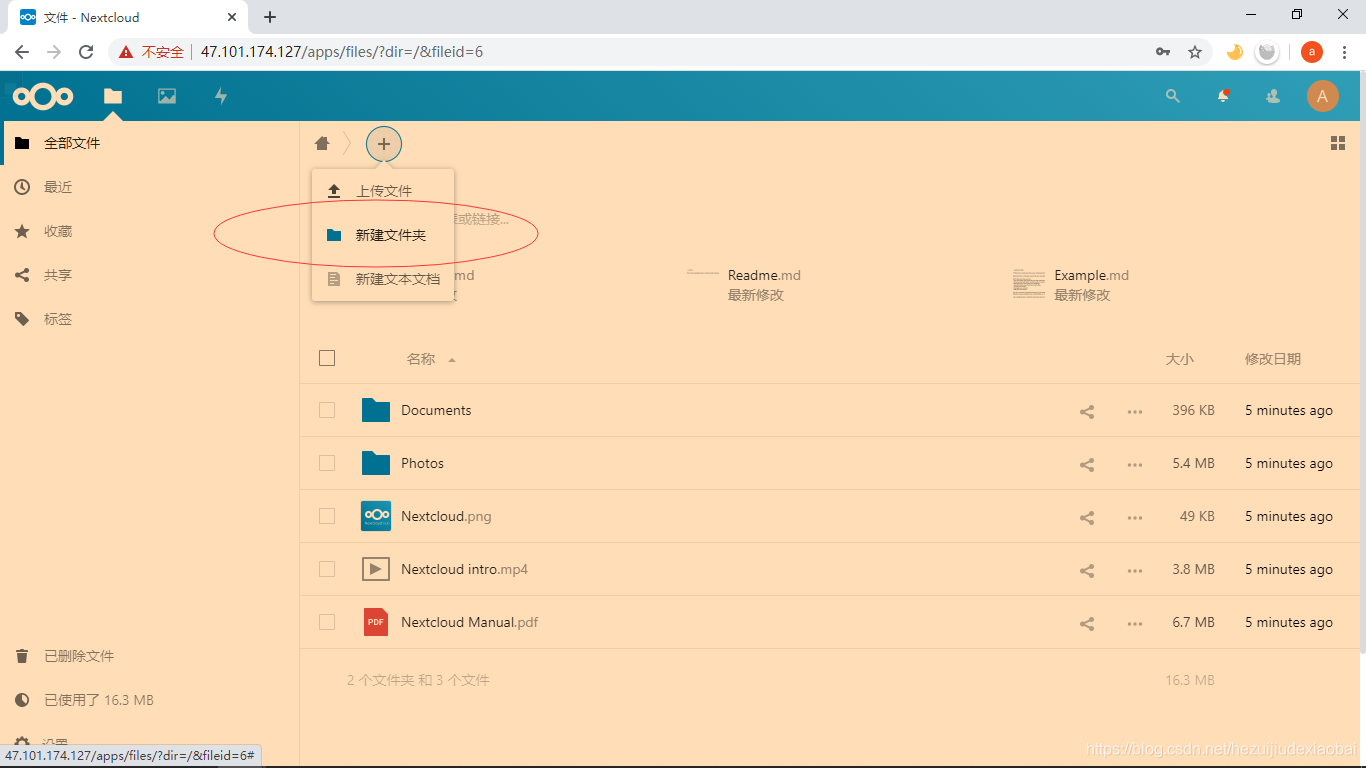Select 收藏 in the sidebar
Screen dimensions: 1366x768
tap(150, 231)
